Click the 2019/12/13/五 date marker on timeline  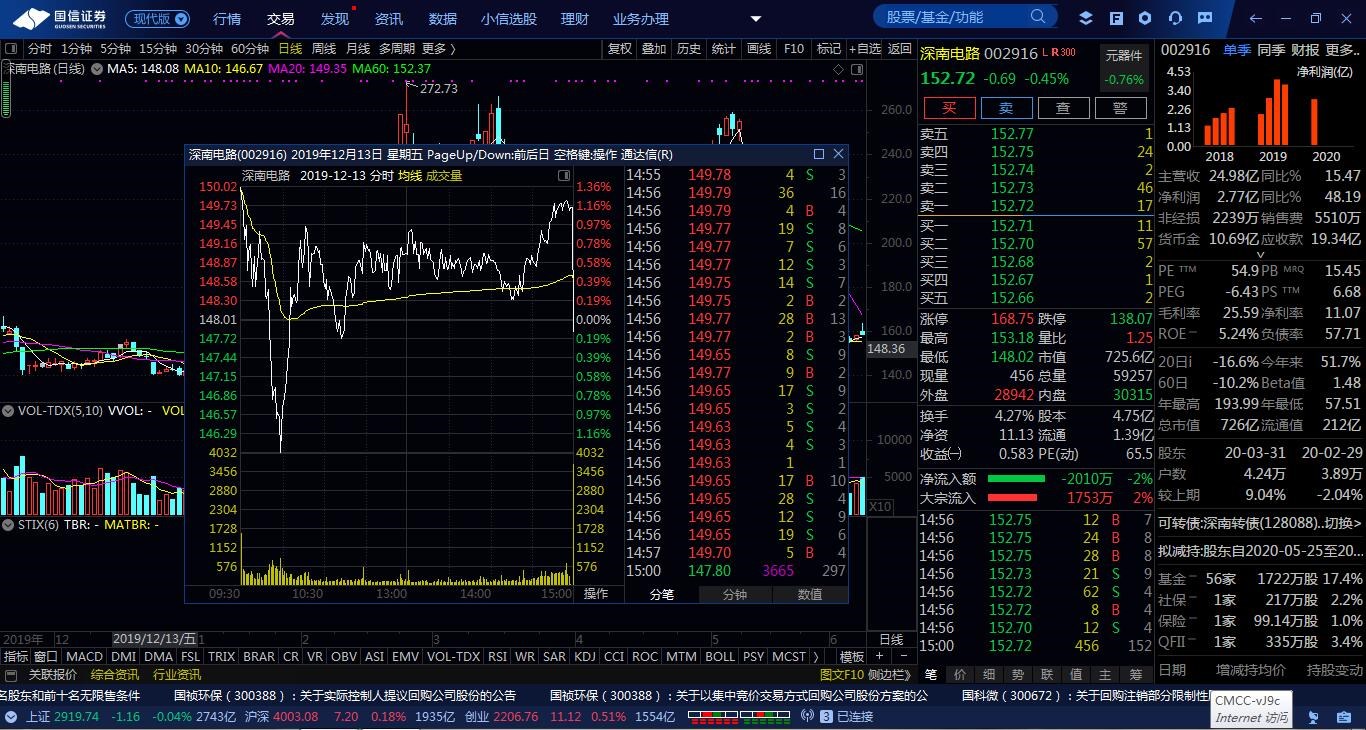point(154,639)
